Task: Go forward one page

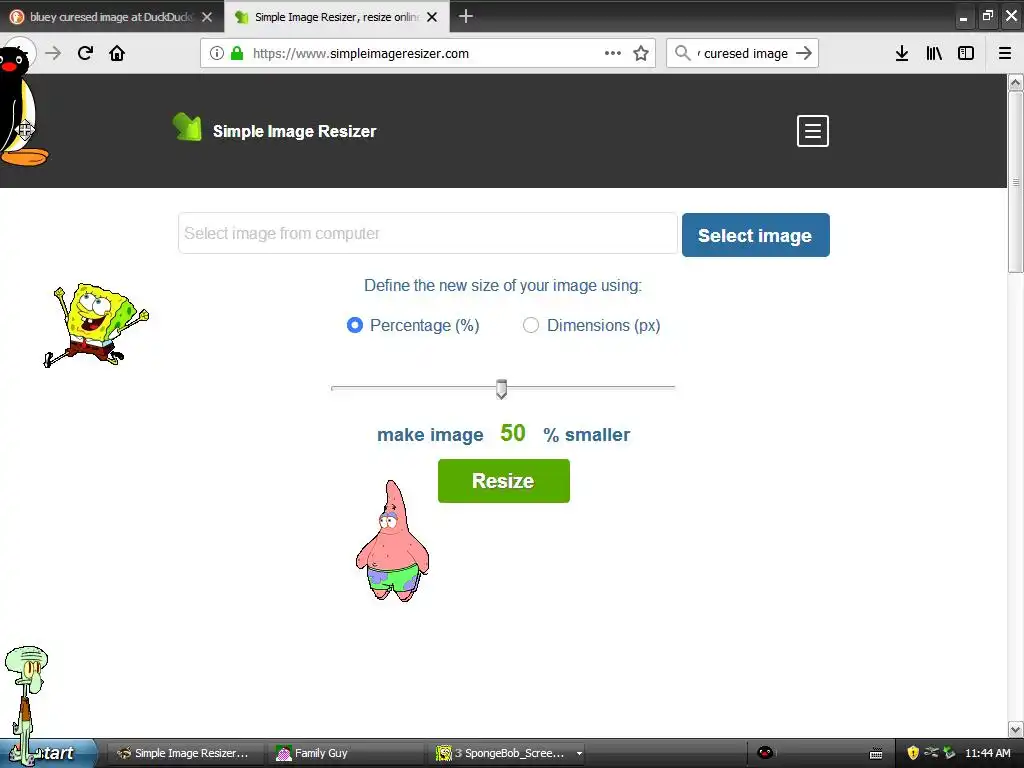Action: 54,53
